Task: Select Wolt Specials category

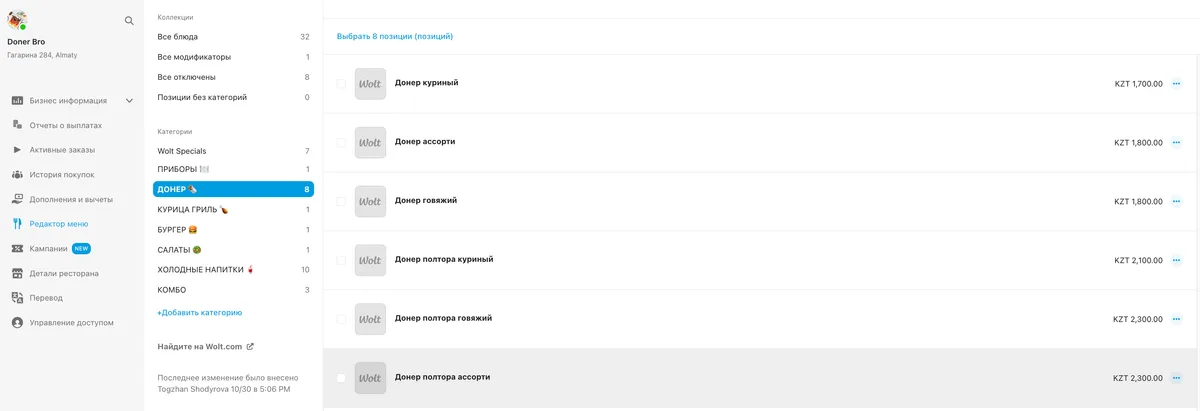Action: (233, 151)
